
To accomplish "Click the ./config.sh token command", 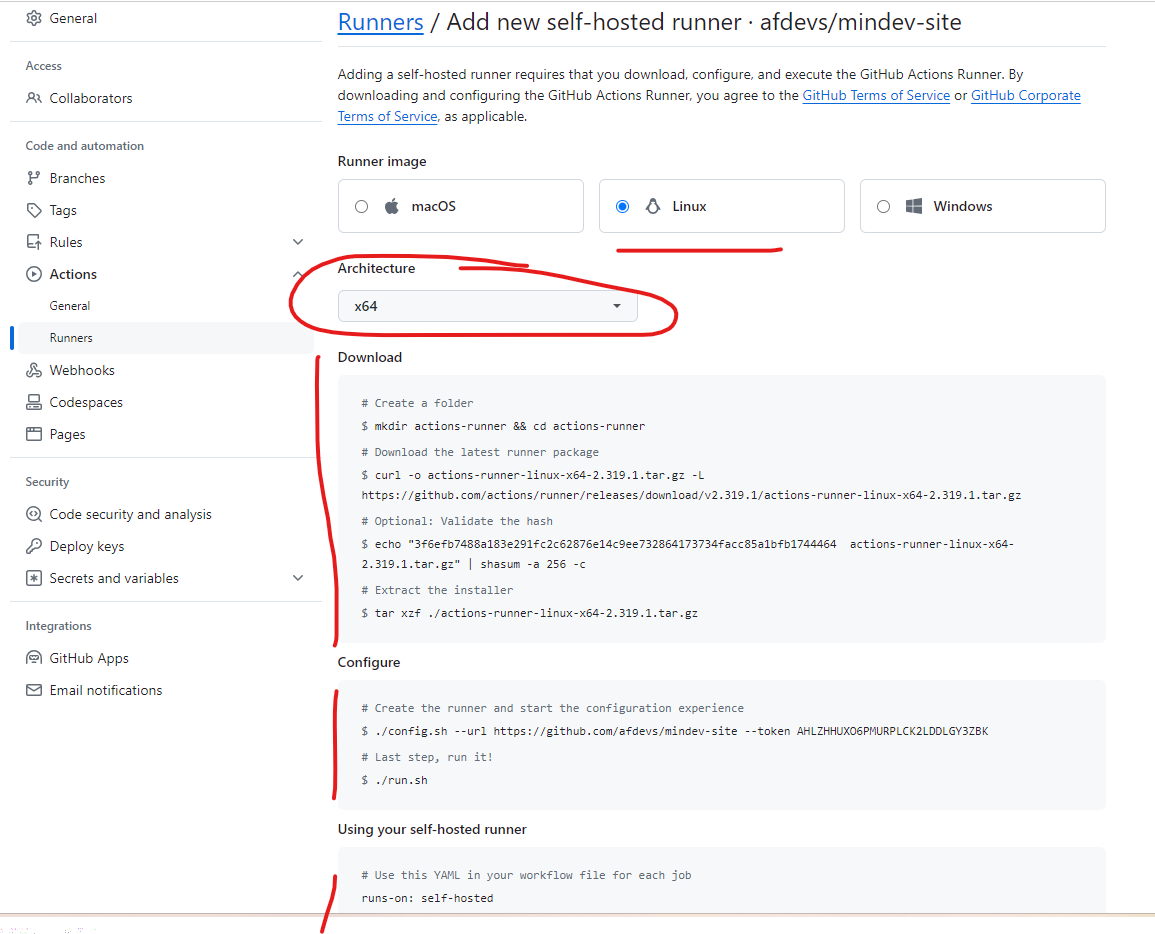I will (x=675, y=731).
